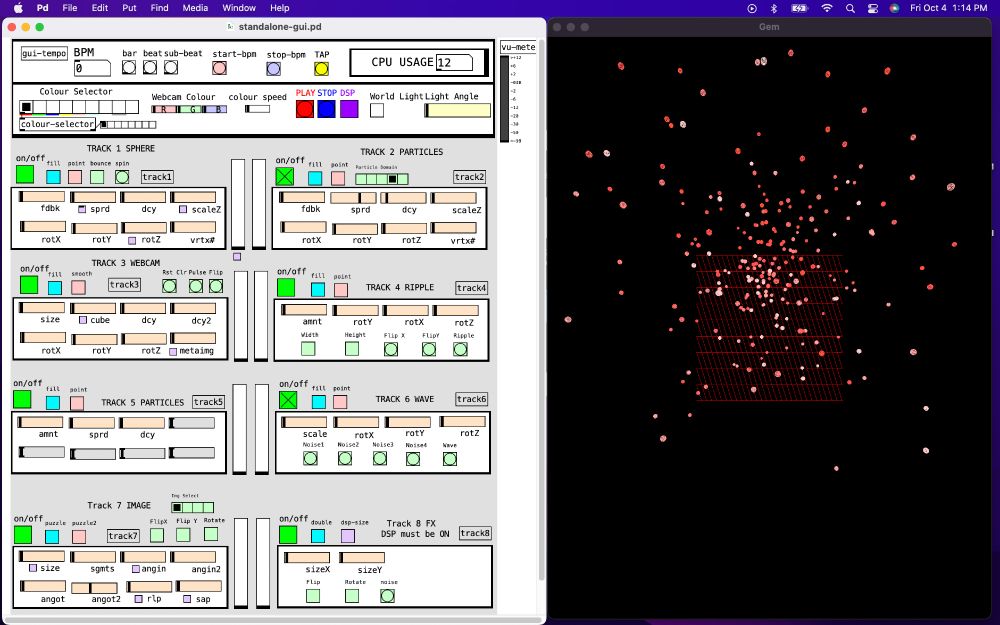The image size is (1000, 625).
Task: Open the Edit menu
Action: 99,8
